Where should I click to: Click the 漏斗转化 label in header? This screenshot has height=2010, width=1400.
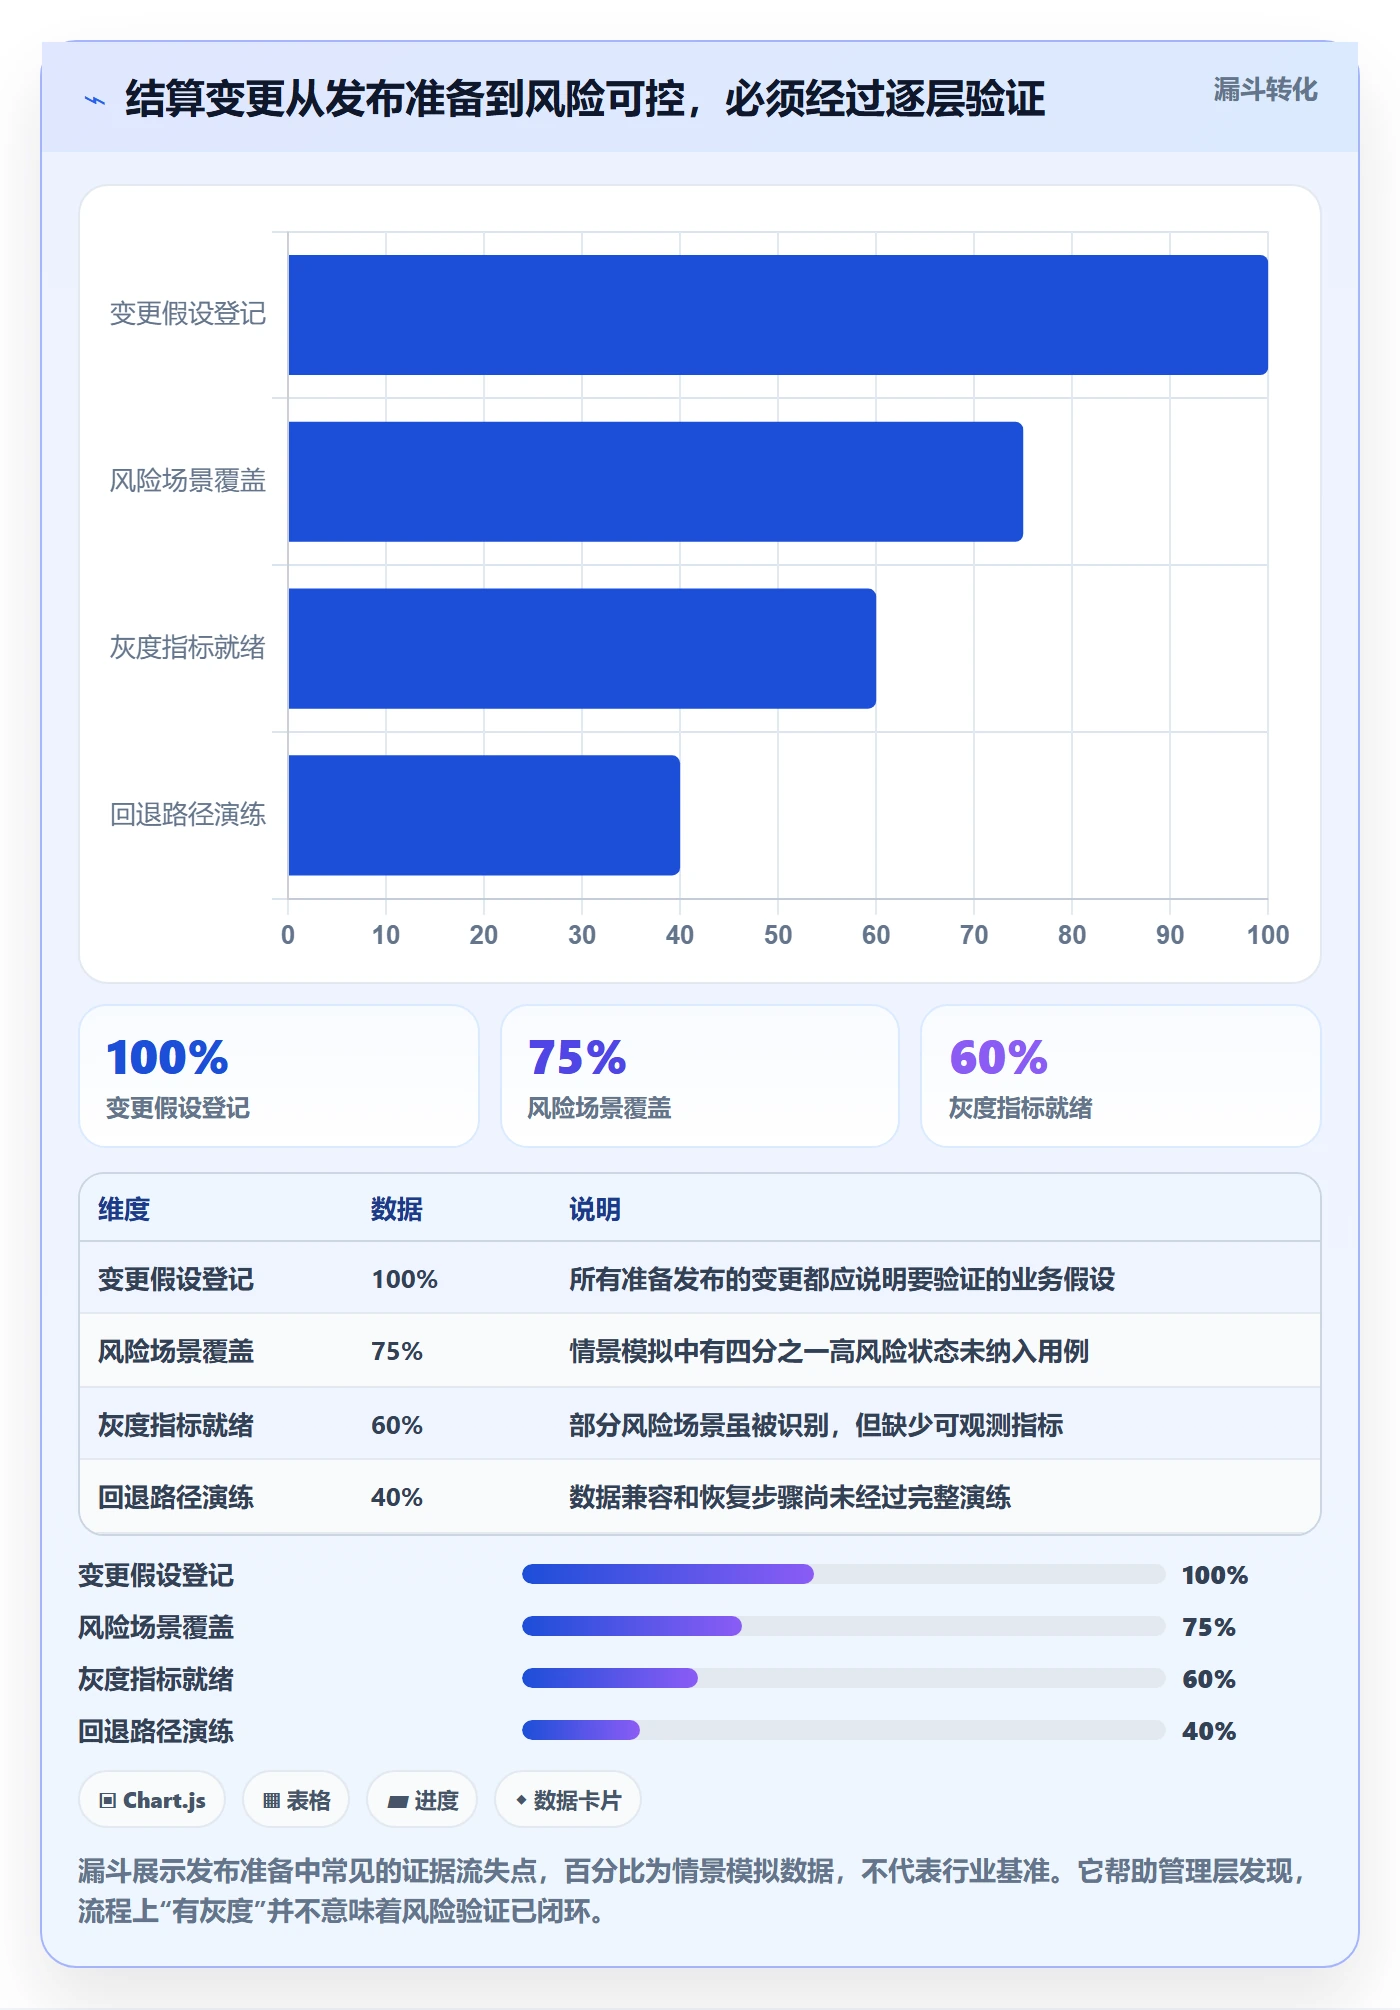pyautogui.click(x=1265, y=90)
